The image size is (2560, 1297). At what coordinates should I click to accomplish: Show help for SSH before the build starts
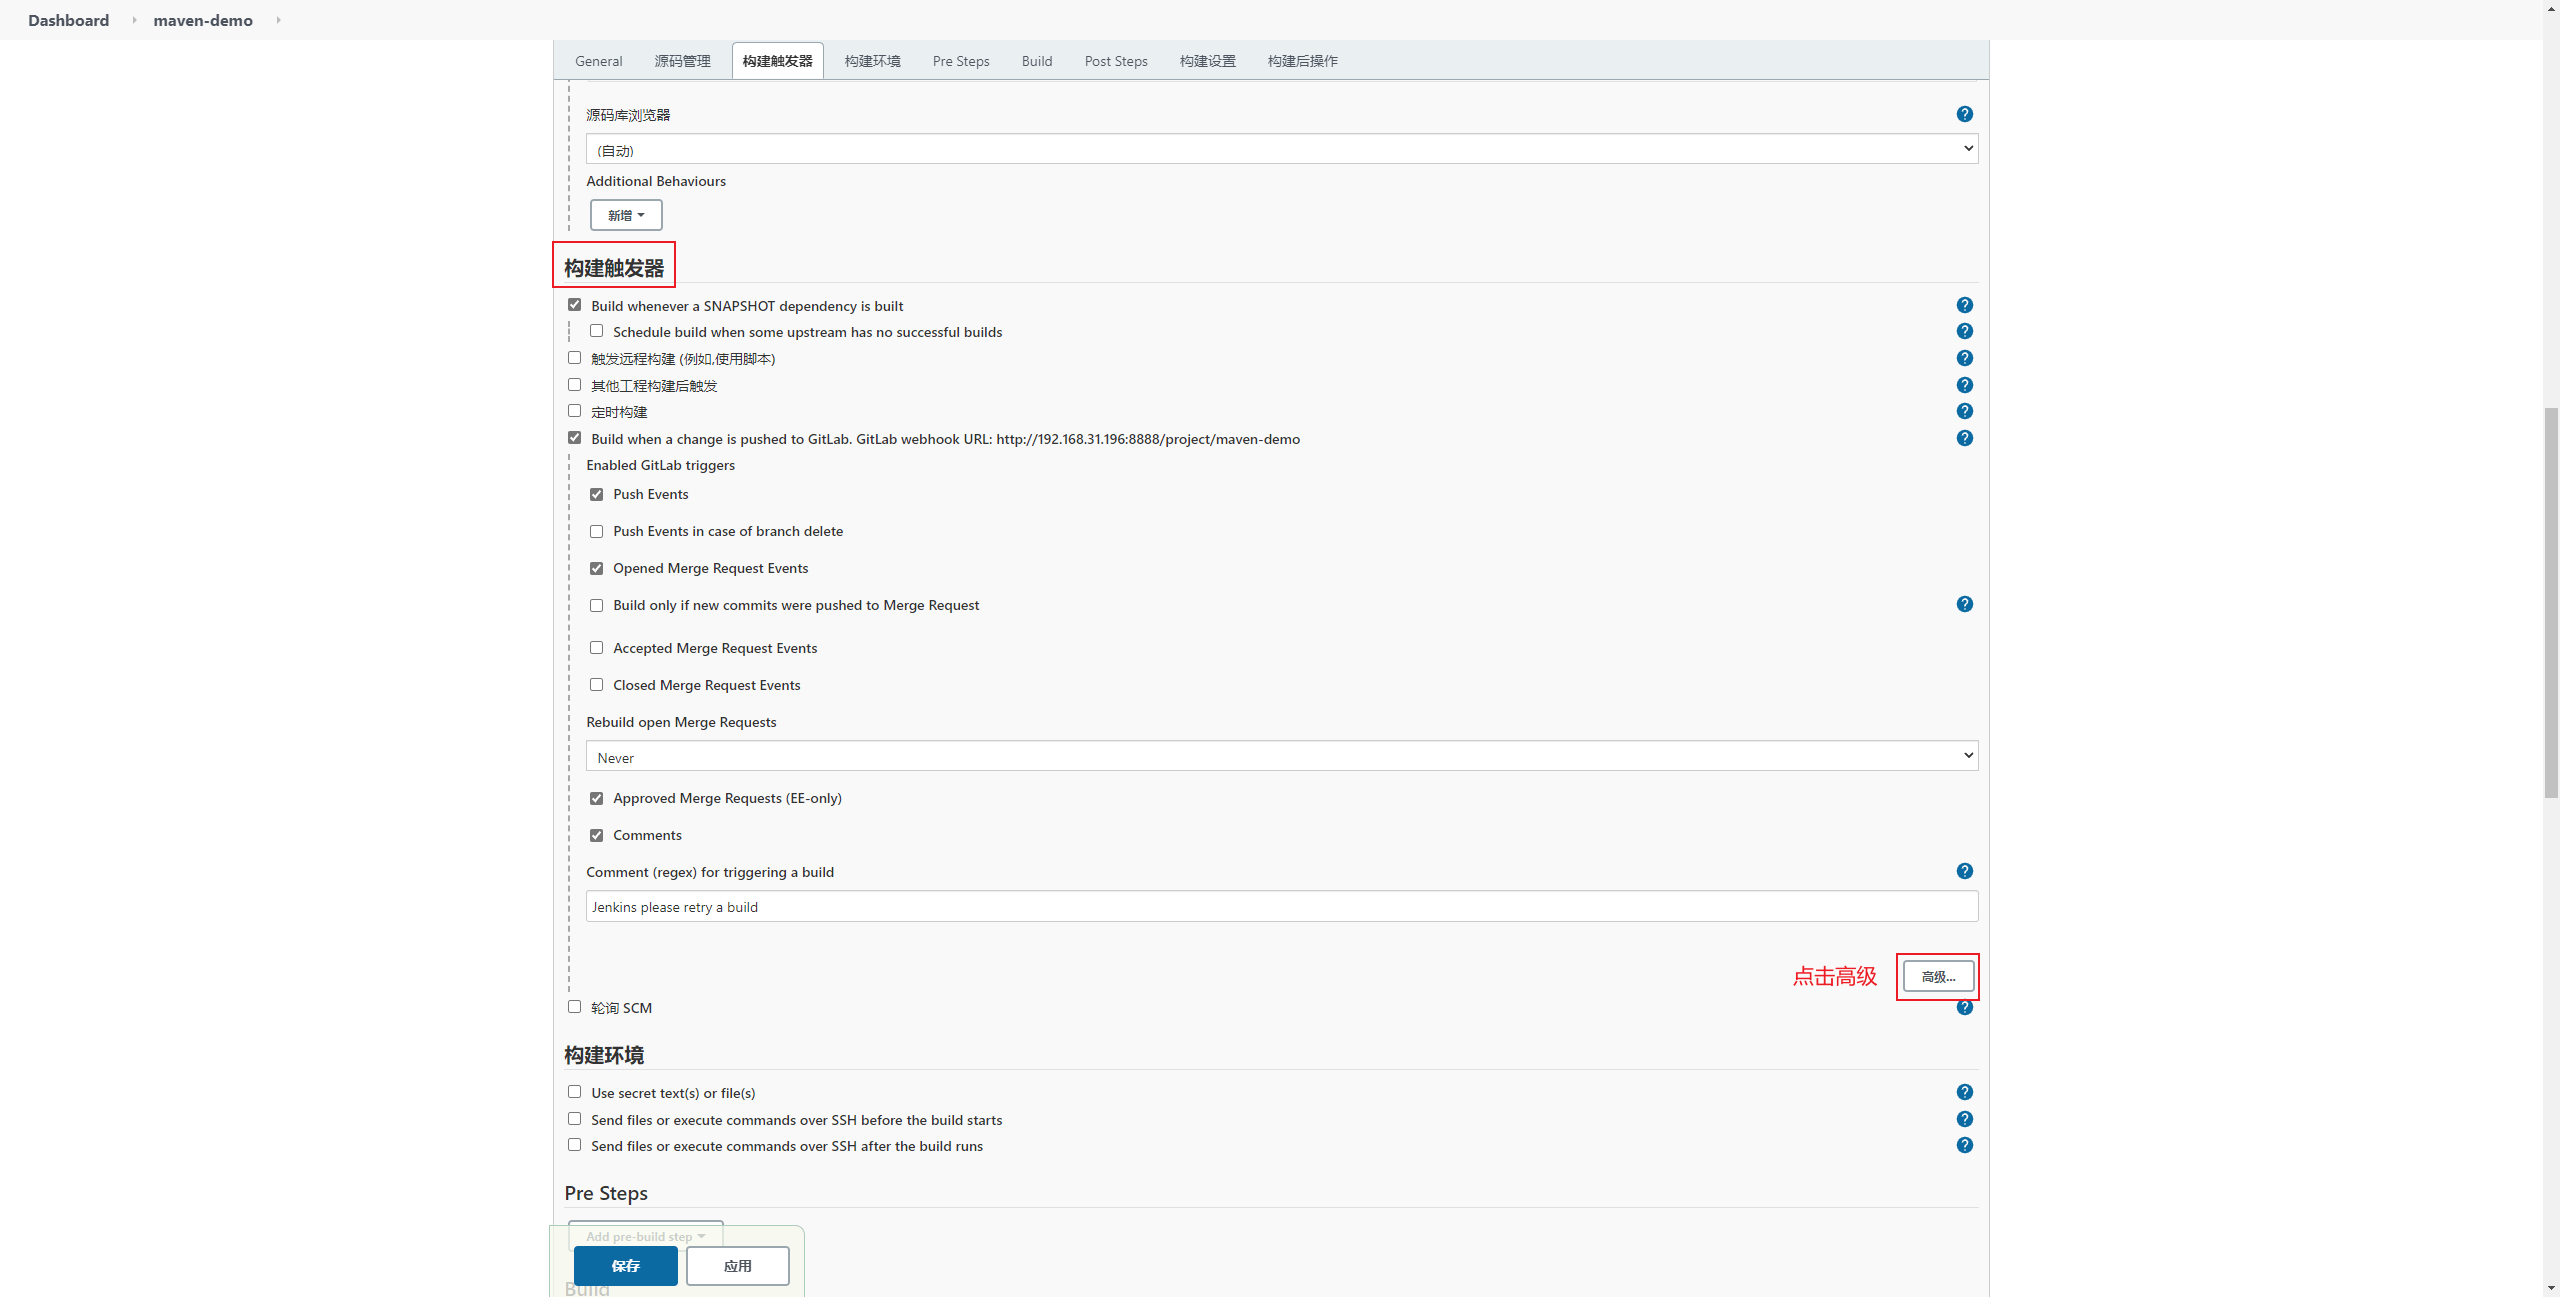click(x=1964, y=1119)
